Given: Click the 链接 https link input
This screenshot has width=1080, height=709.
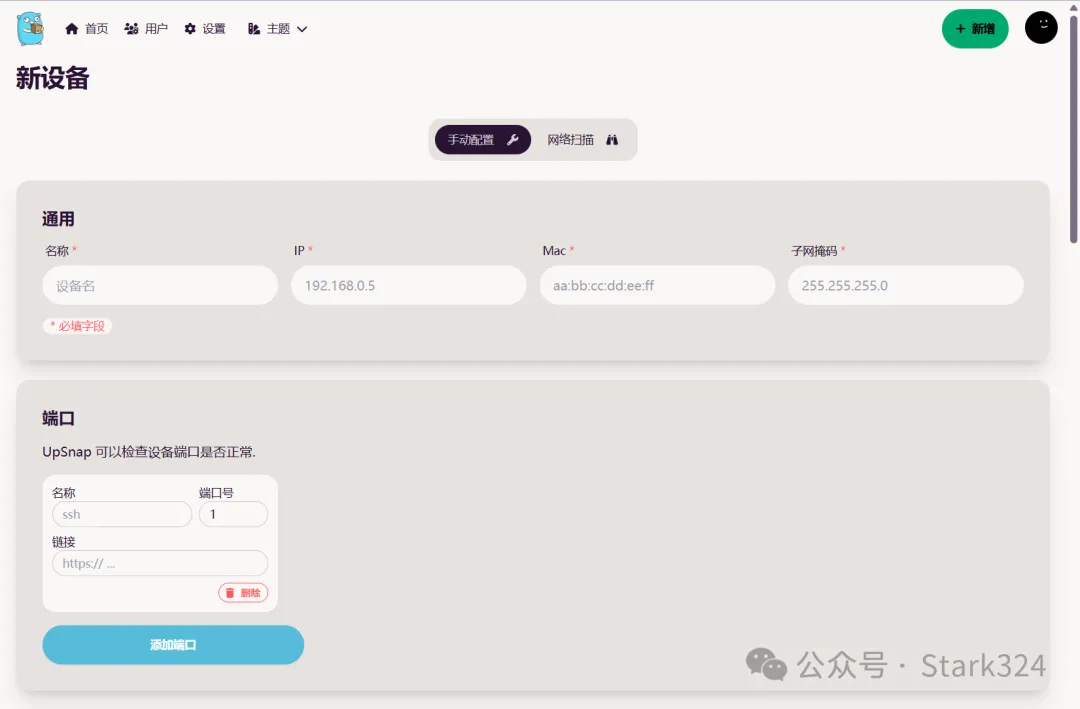Looking at the screenshot, I should click(160, 563).
